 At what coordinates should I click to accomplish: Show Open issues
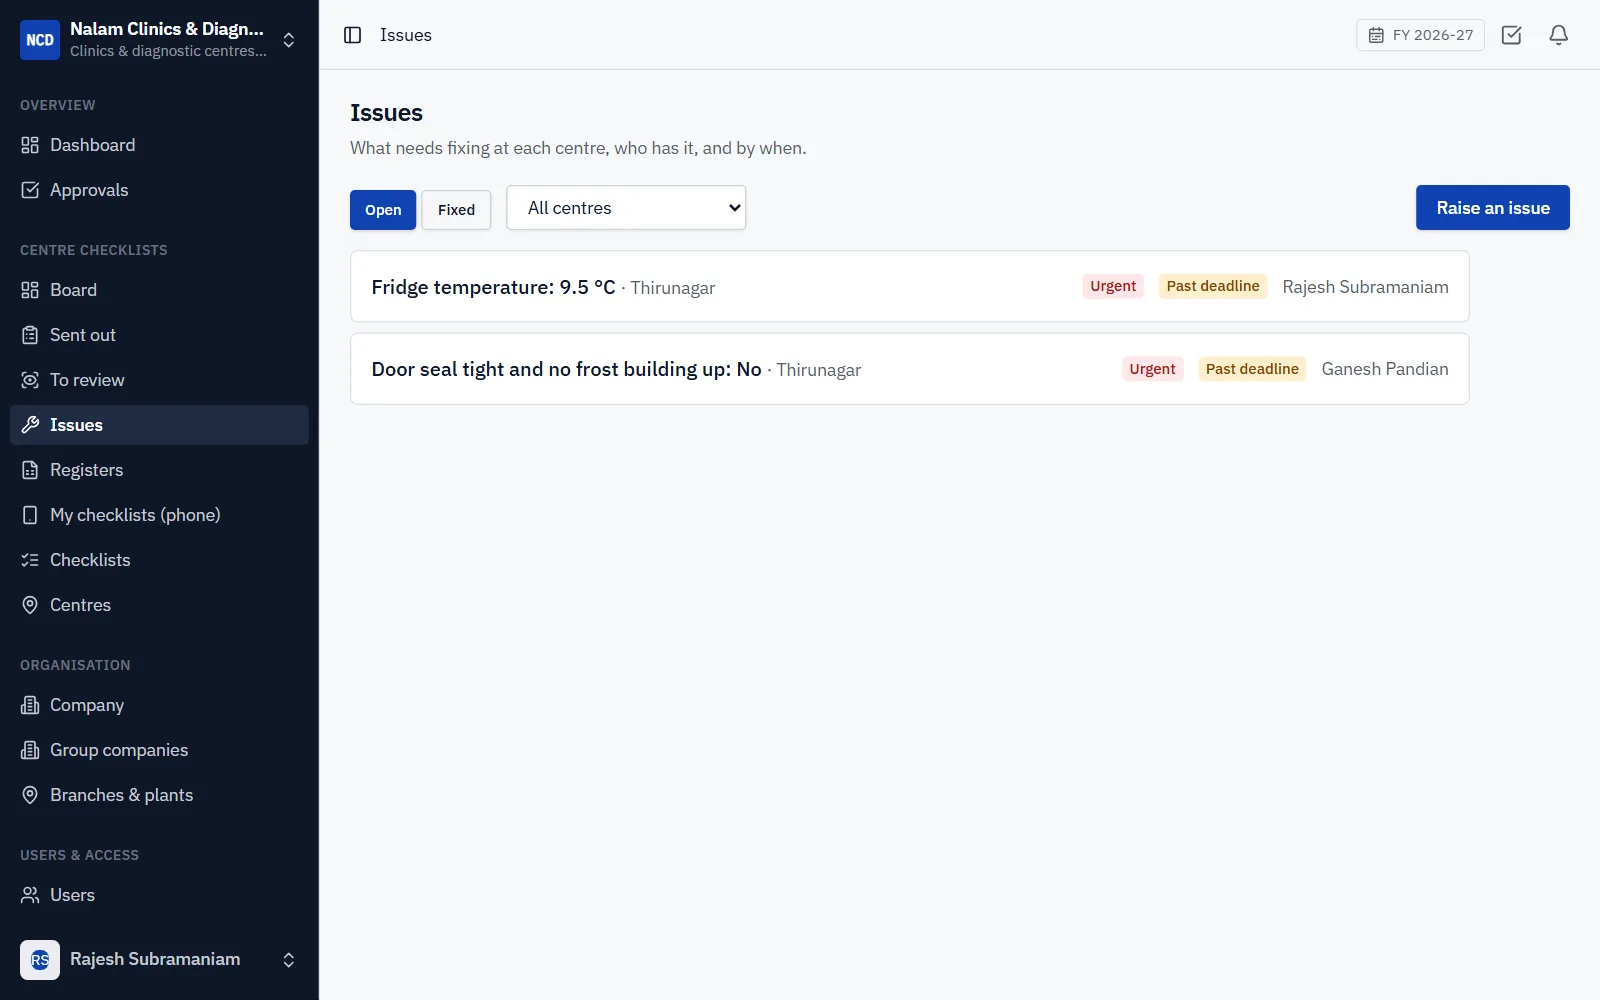383,210
